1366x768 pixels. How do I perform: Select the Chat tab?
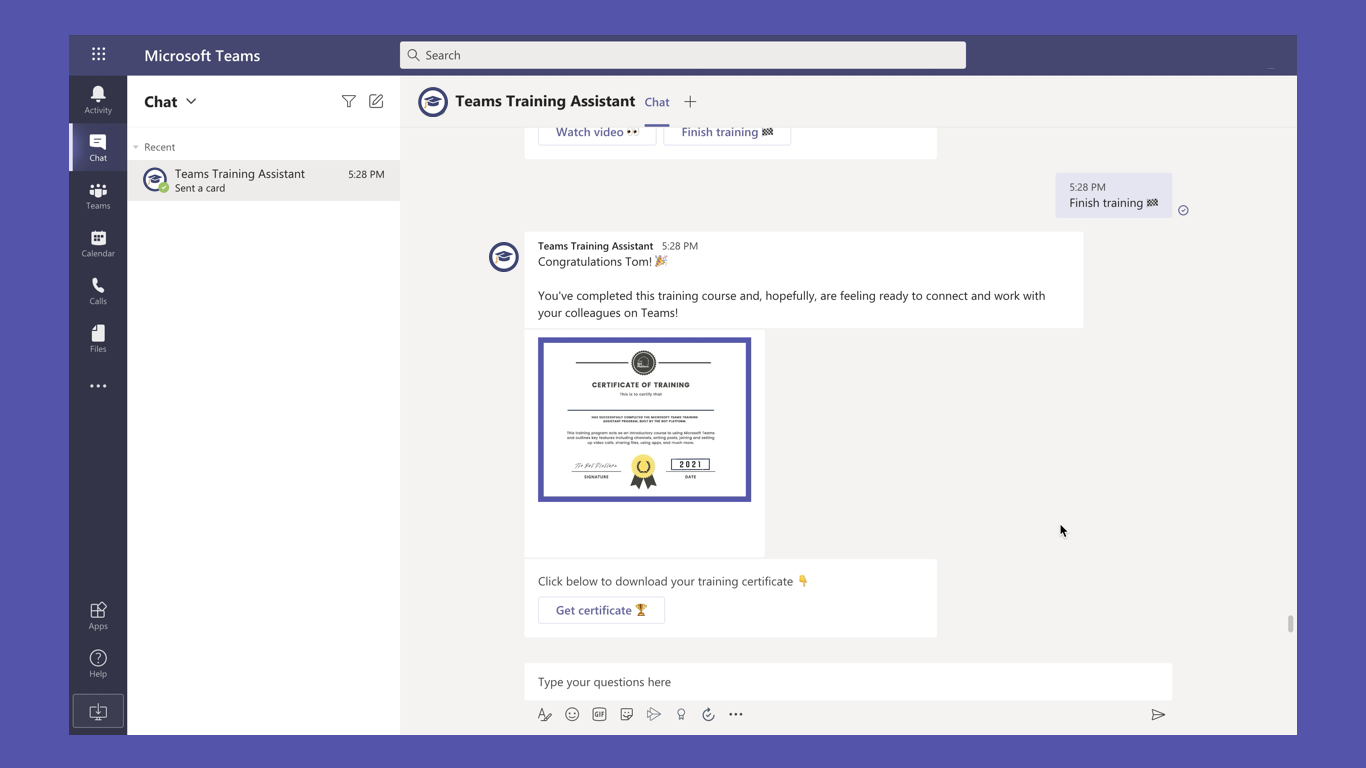coord(657,102)
